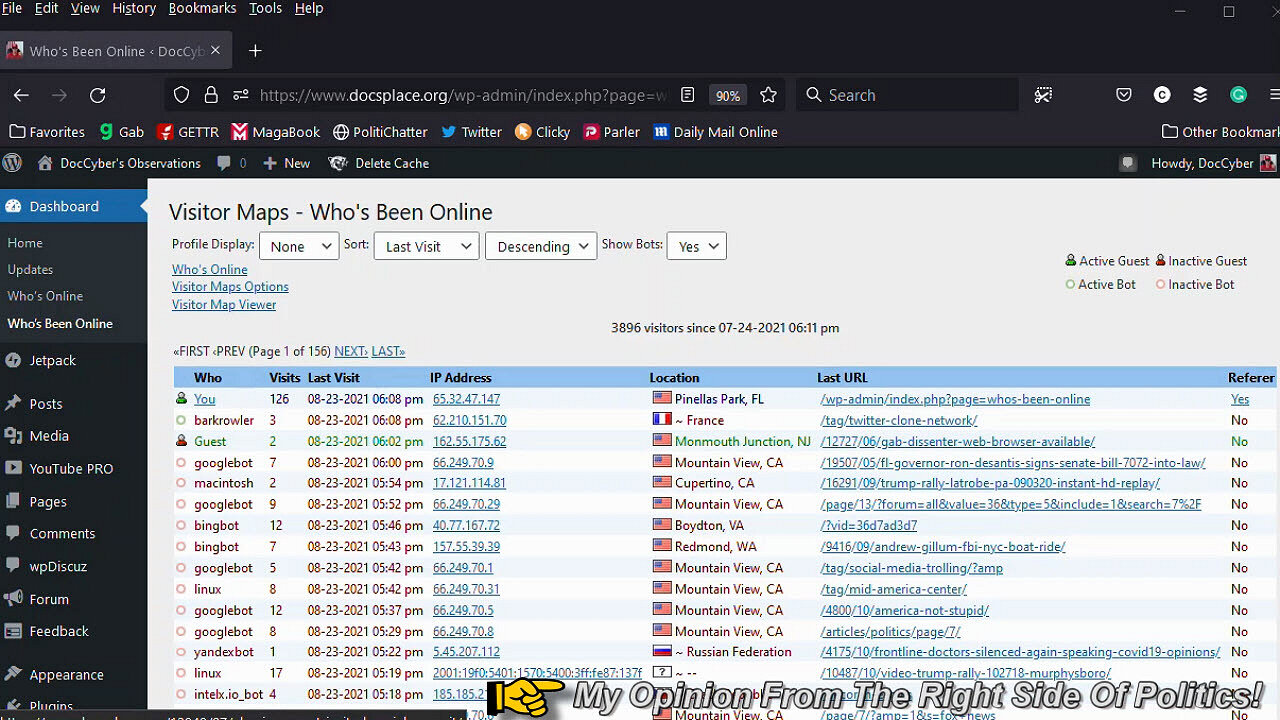
Task: Click the DocCyber avatar in admin bar
Action: (x=1268, y=163)
